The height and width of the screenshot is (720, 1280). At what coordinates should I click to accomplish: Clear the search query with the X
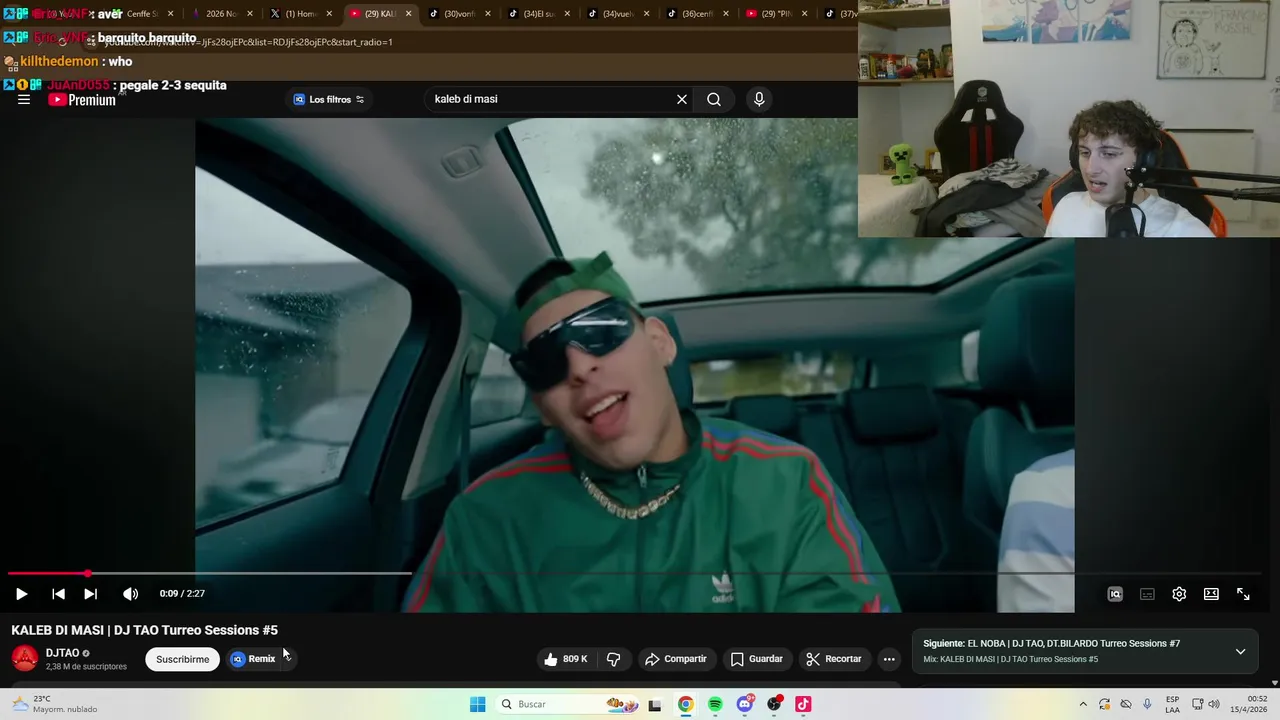(682, 99)
